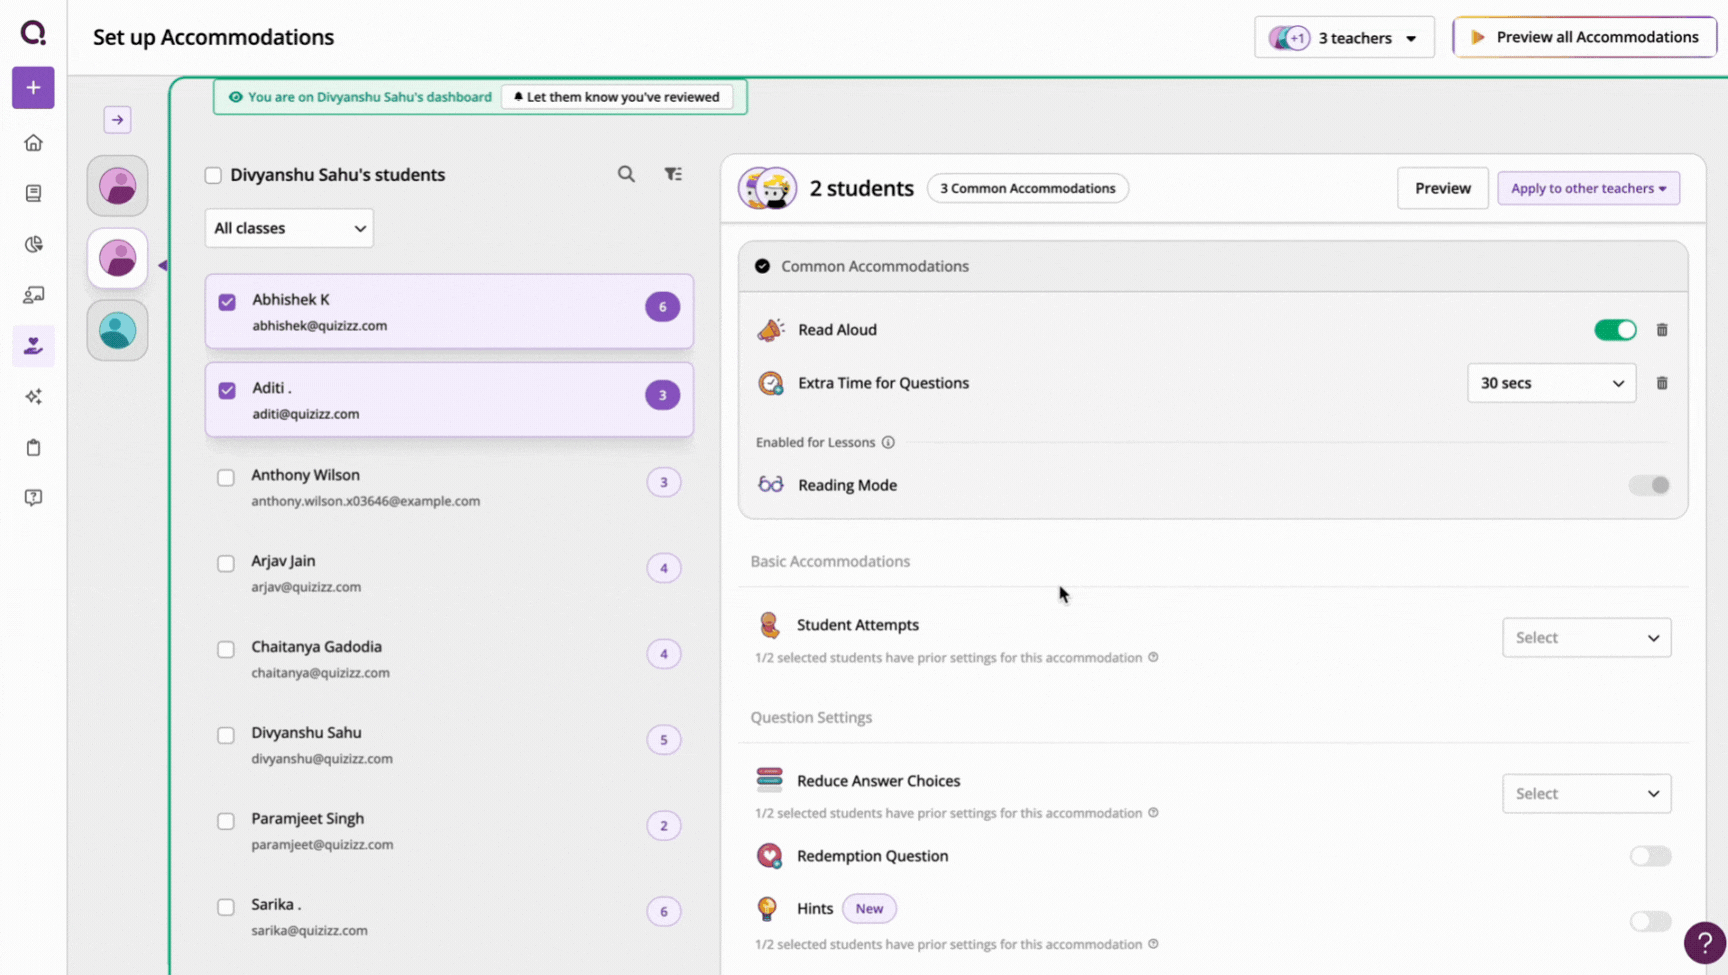Uncheck the Abhishek K checkbox
Viewport: 1728px width, 975px height.
227,302
